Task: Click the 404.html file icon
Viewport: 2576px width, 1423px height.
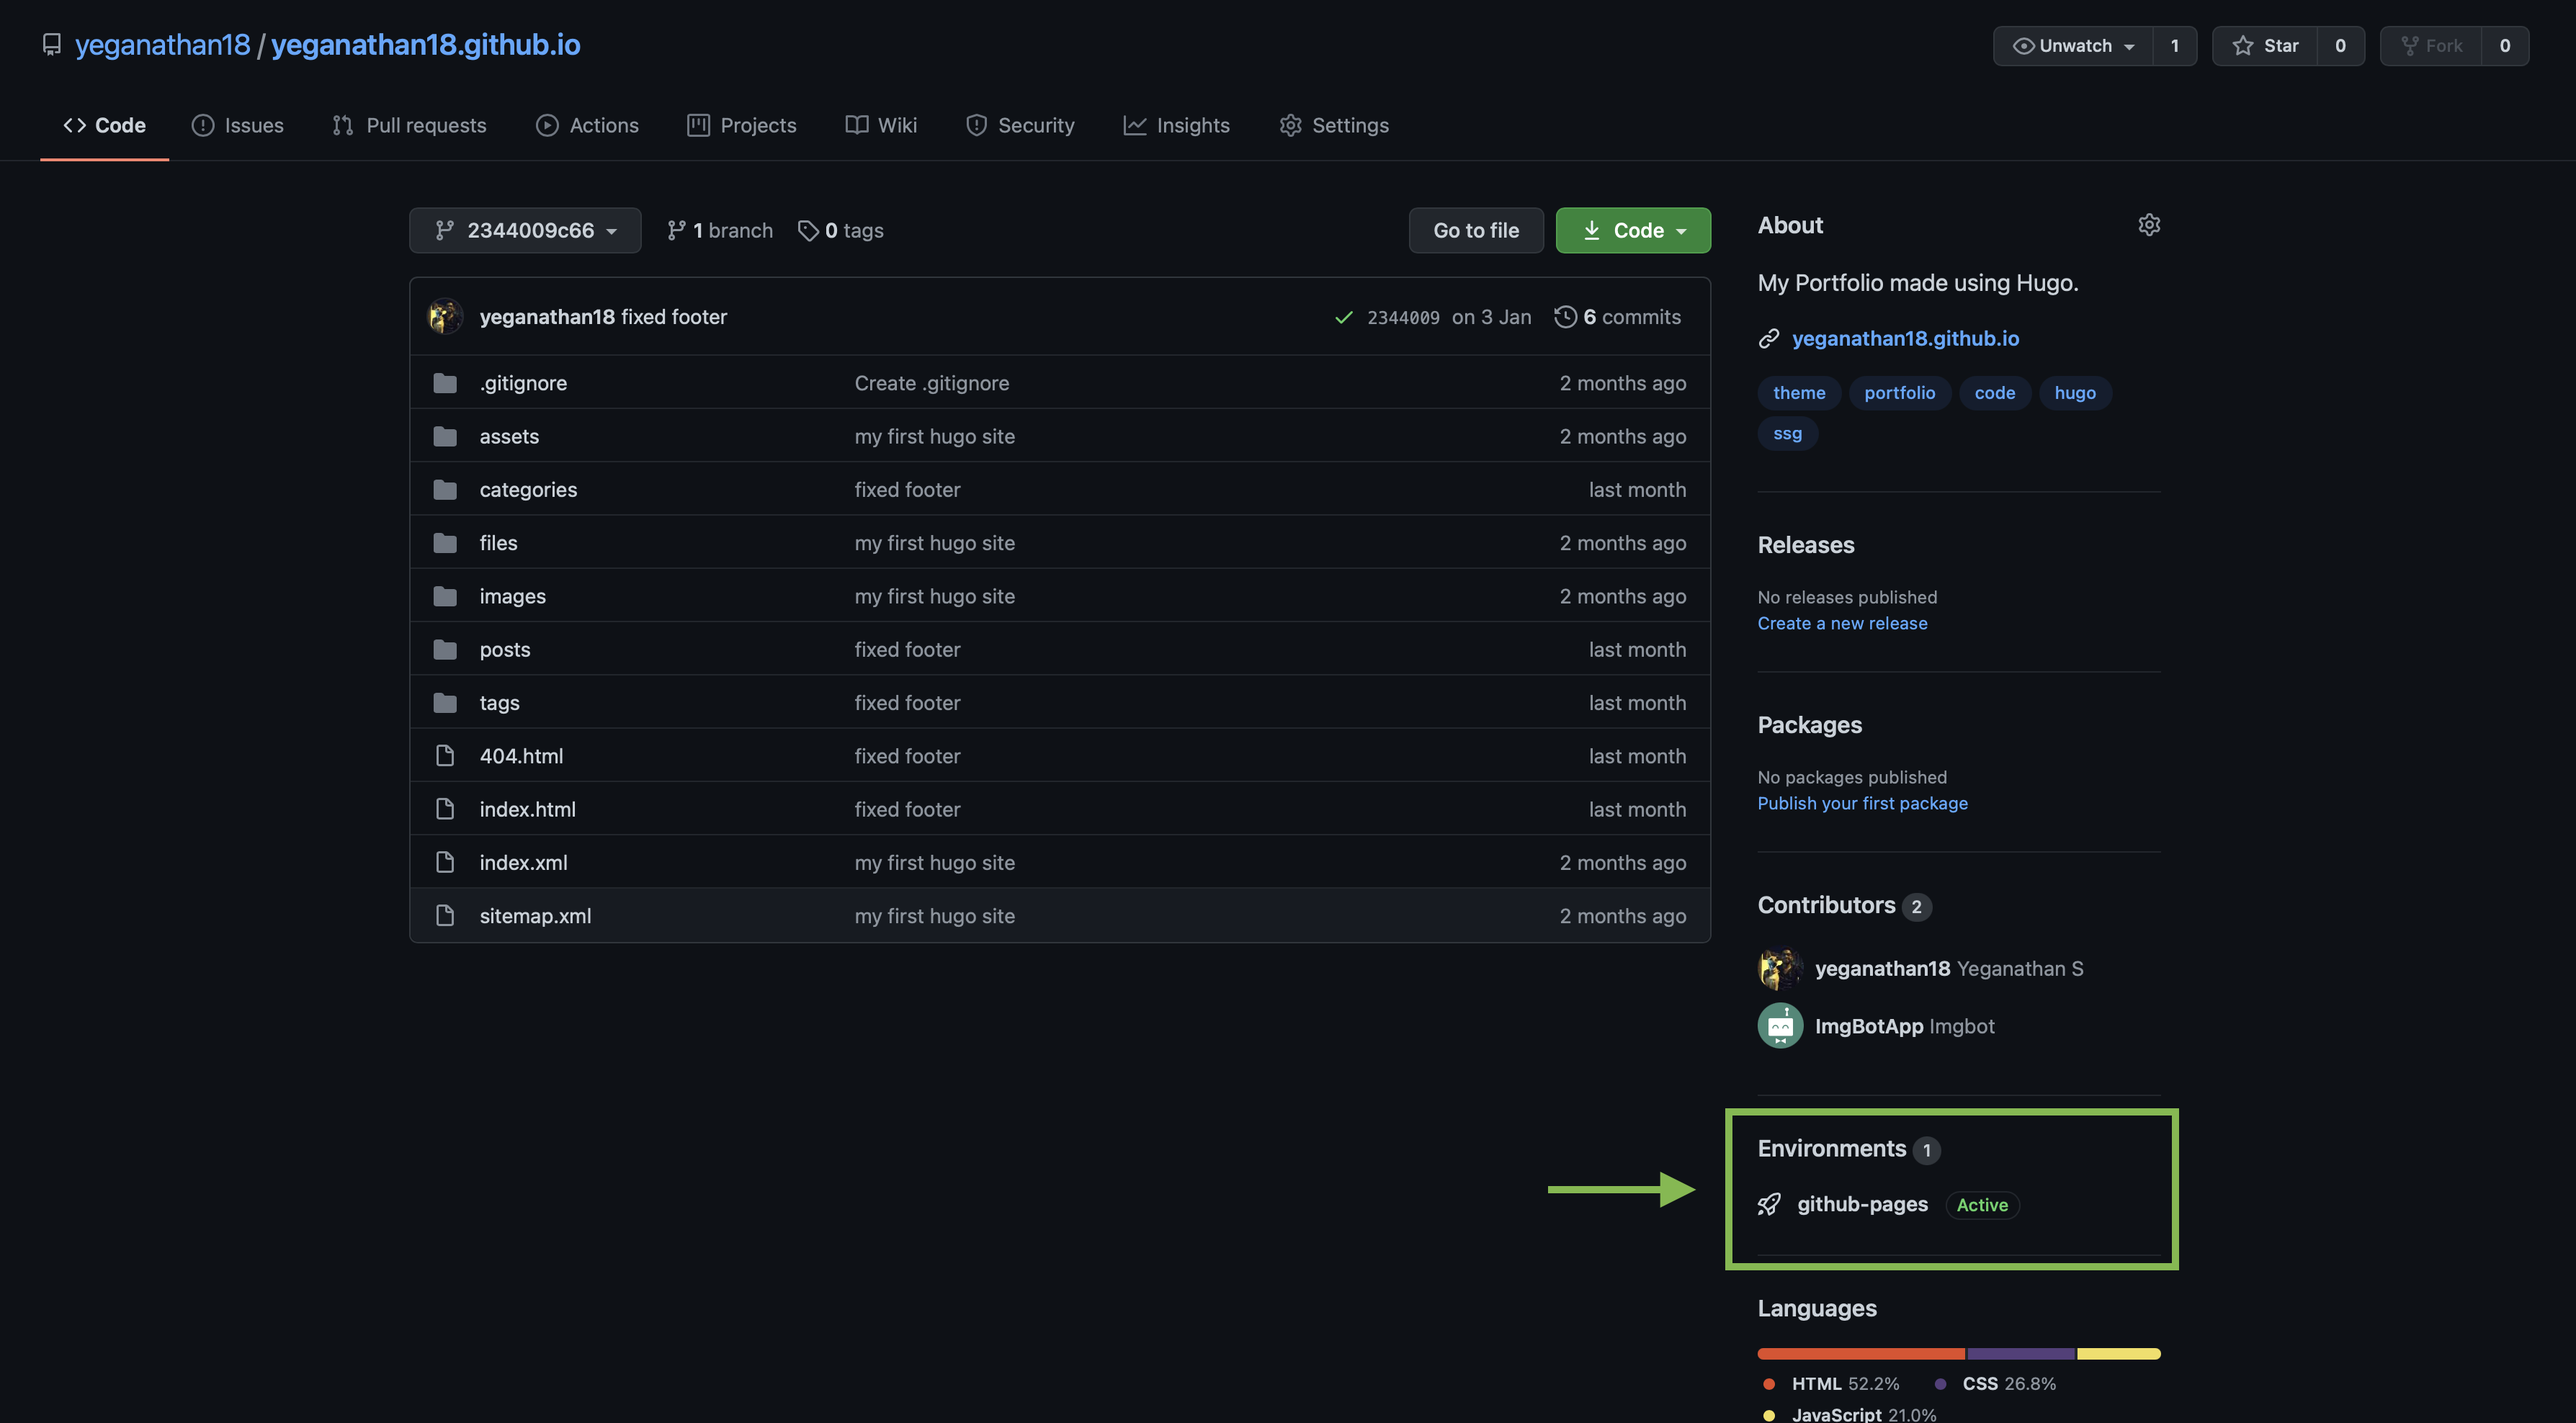Action: click(x=445, y=756)
